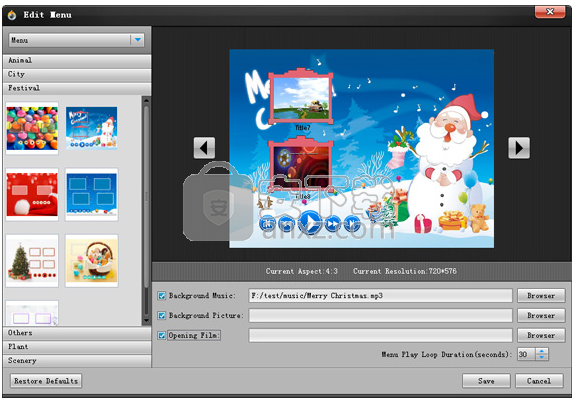
Task: Click the Title7 video frame in preview
Action: [301, 97]
